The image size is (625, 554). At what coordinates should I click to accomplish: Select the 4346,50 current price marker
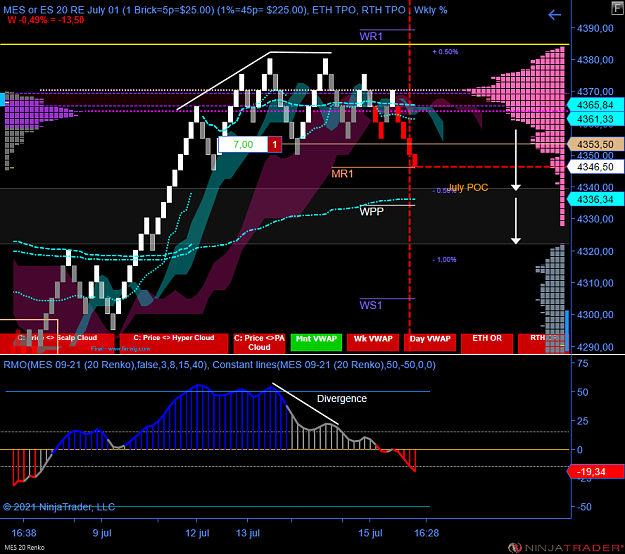pyautogui.click(x=595, y=167)
